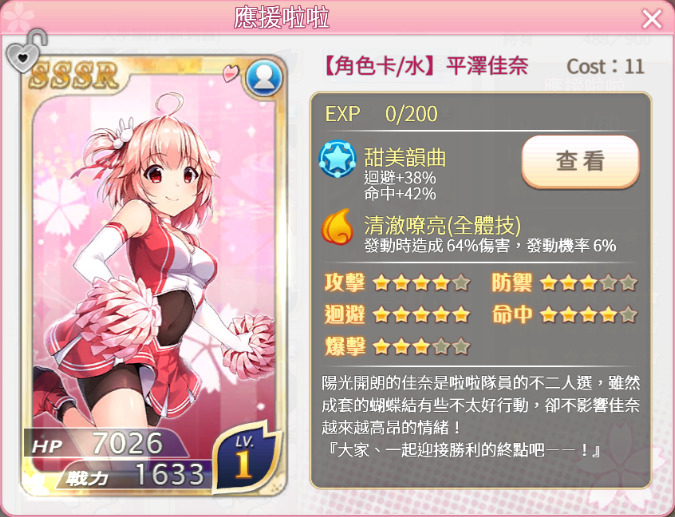Select the 清澈嘹亮(全體技) skill title
Image resolution: width=675 pixels, height=517 pixels.
click(443, 225)
